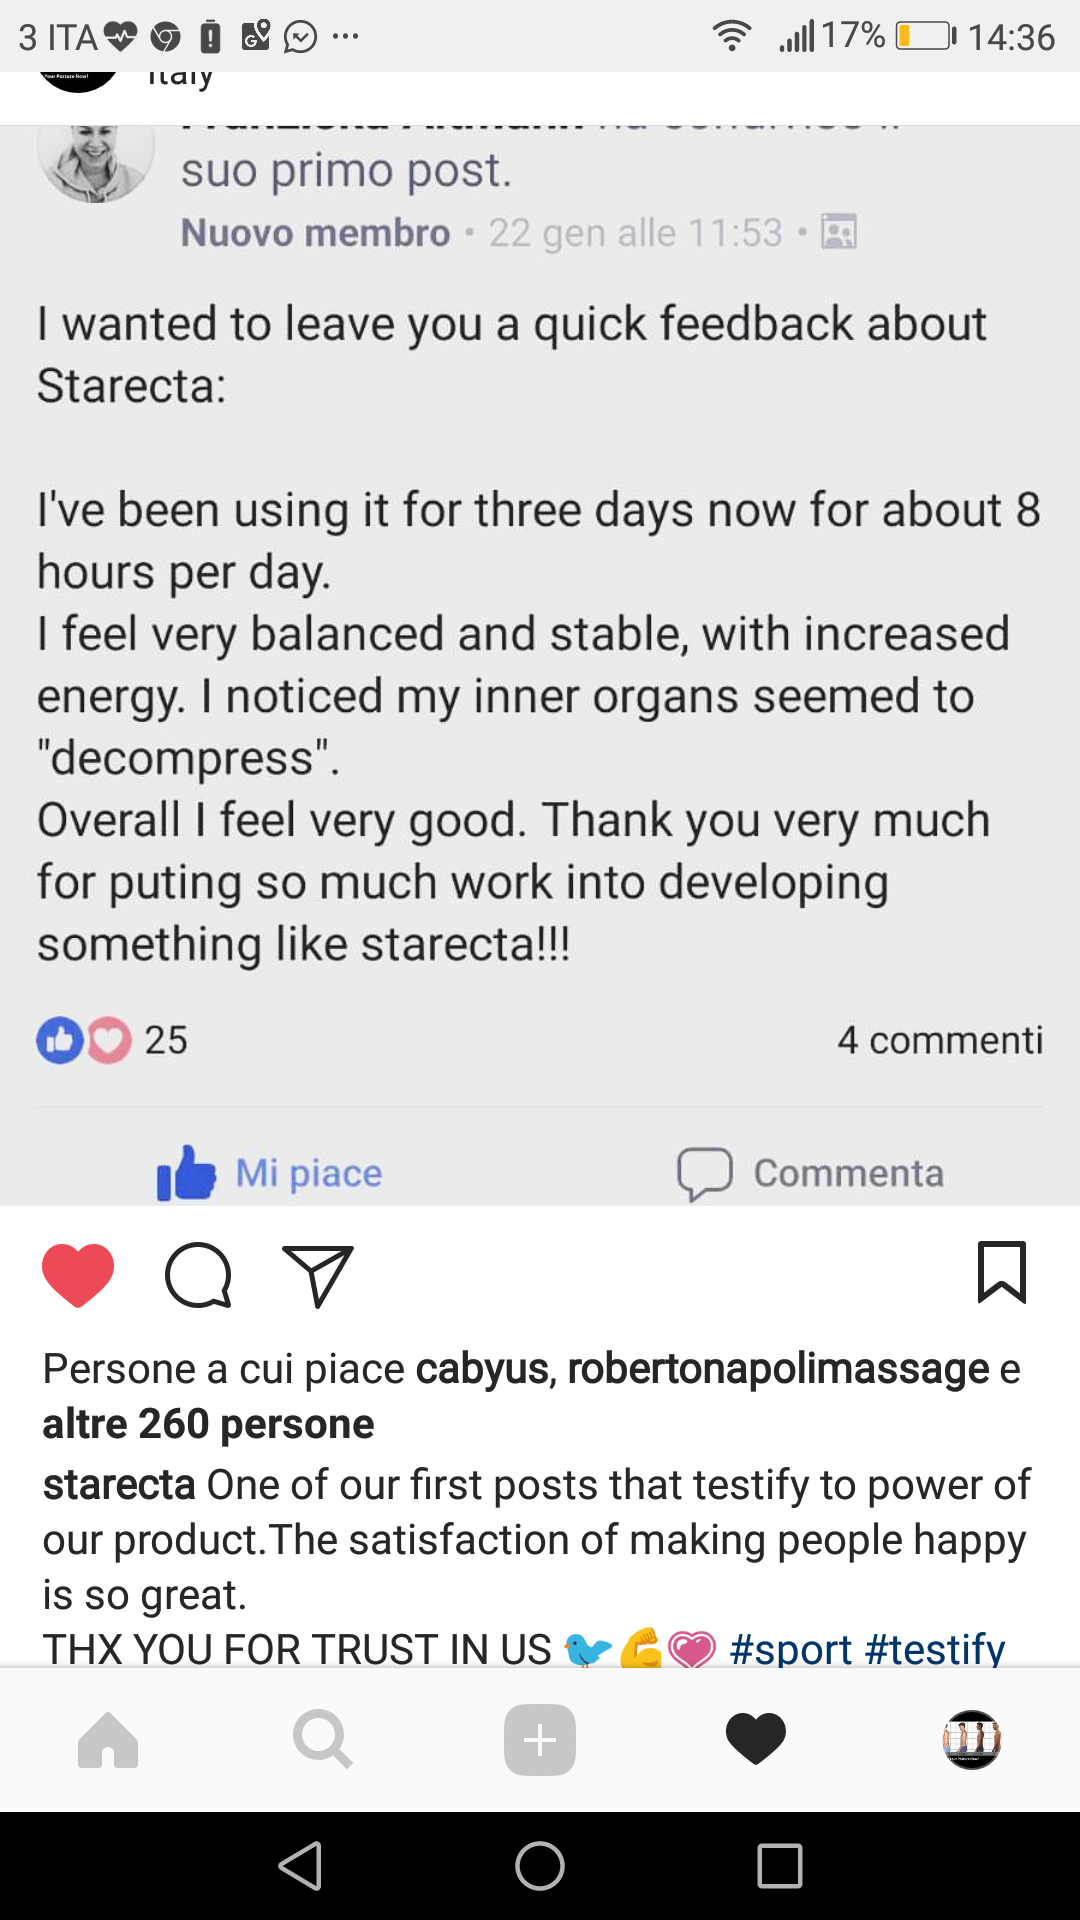Save the post with the bookmark icon
Image resolution: width=1080 pixels, height=1920 pixels.
tap(1001, 1272)
